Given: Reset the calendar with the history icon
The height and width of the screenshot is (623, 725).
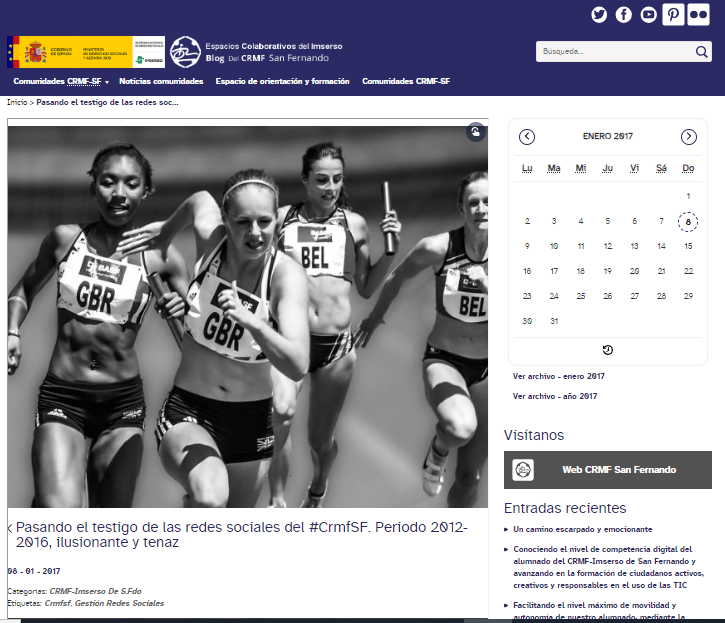Looking at the screenshot, I should 608,350.
